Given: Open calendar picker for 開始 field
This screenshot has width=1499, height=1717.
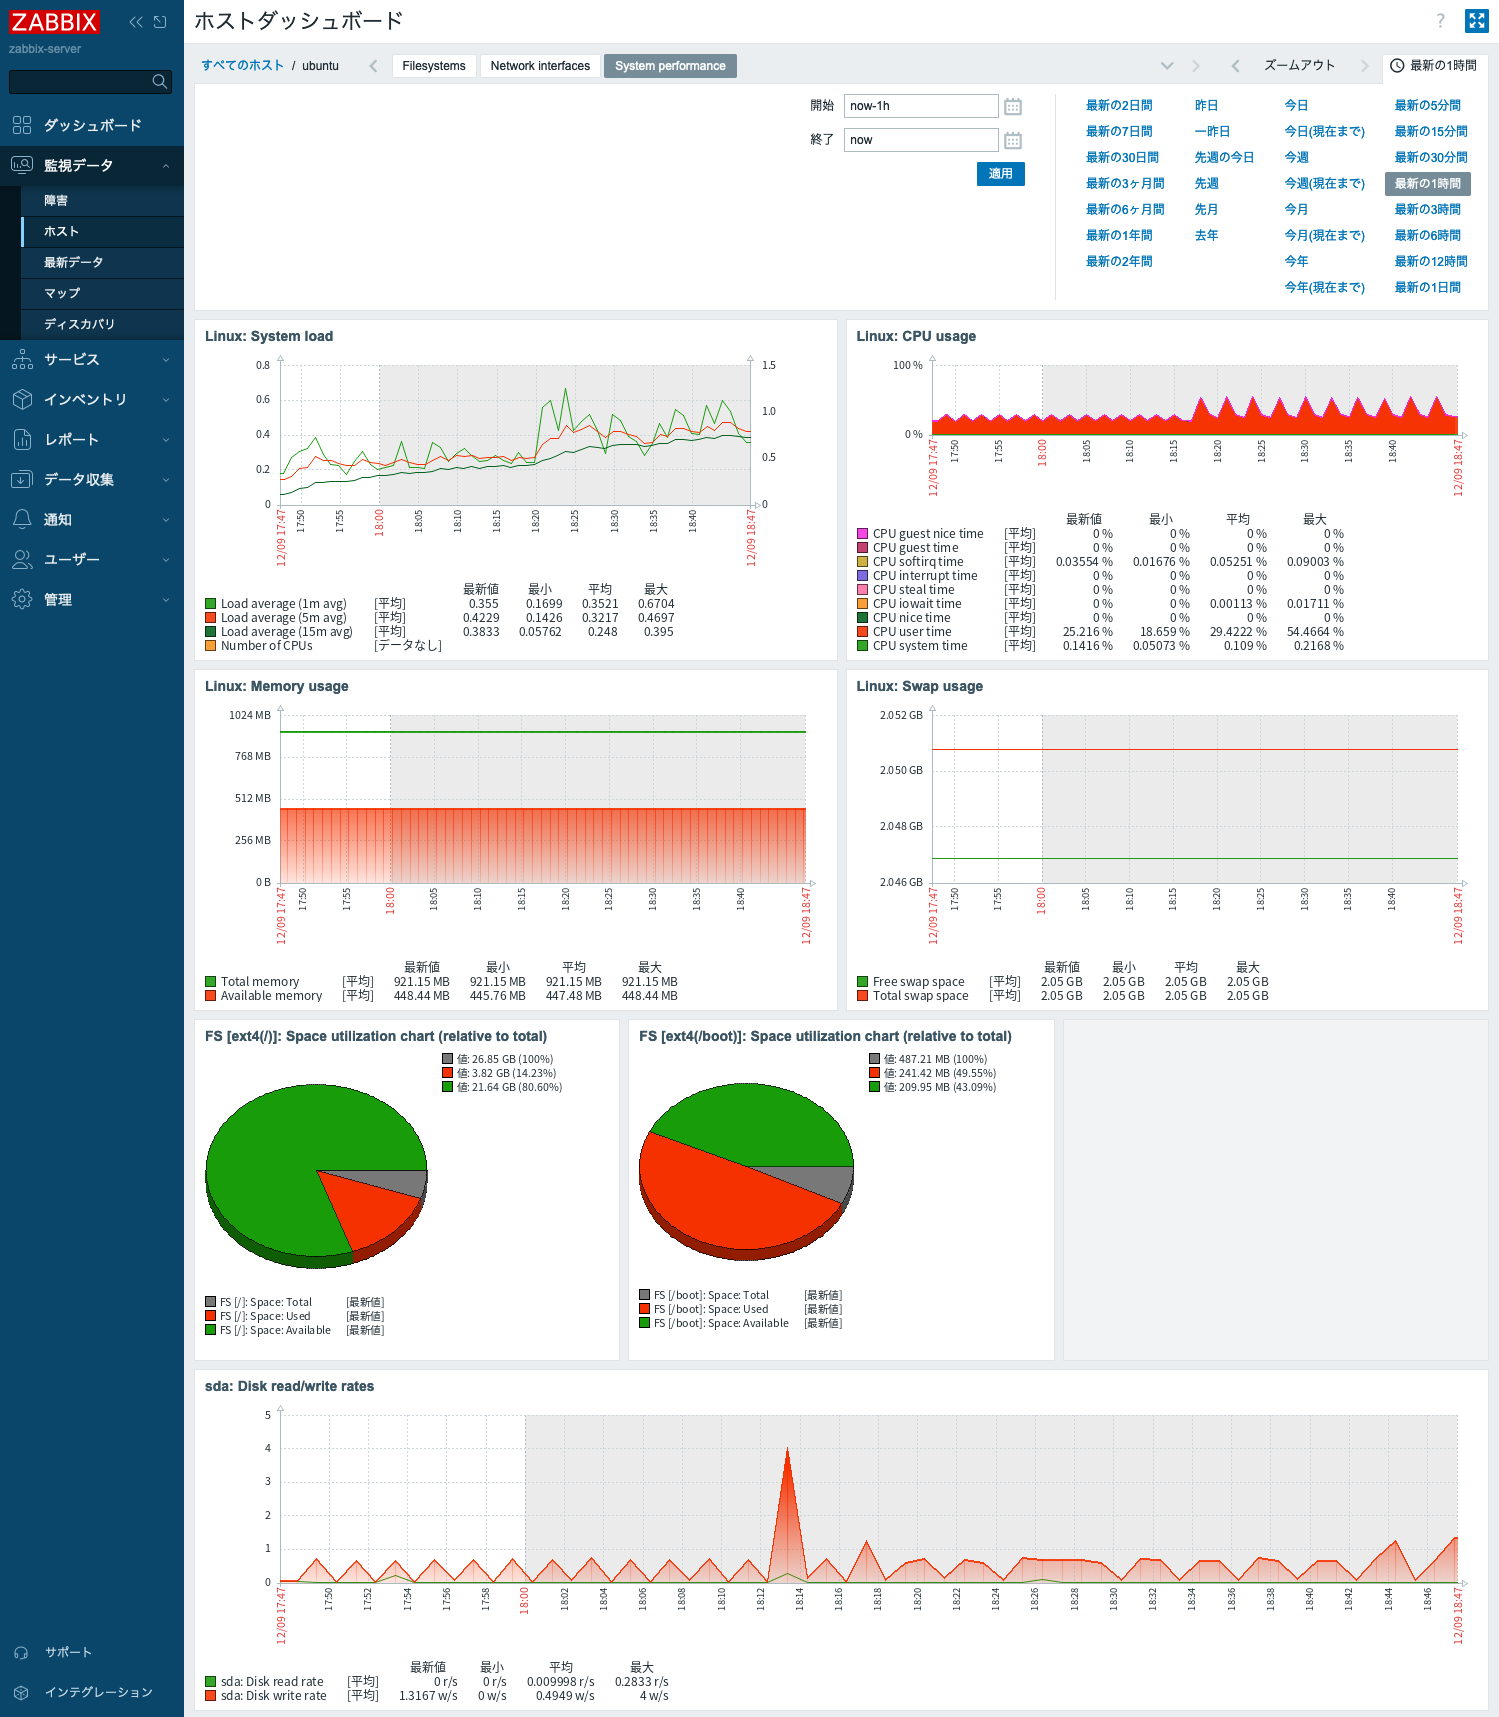Looking at the screenshot, I should (1012, 106).
